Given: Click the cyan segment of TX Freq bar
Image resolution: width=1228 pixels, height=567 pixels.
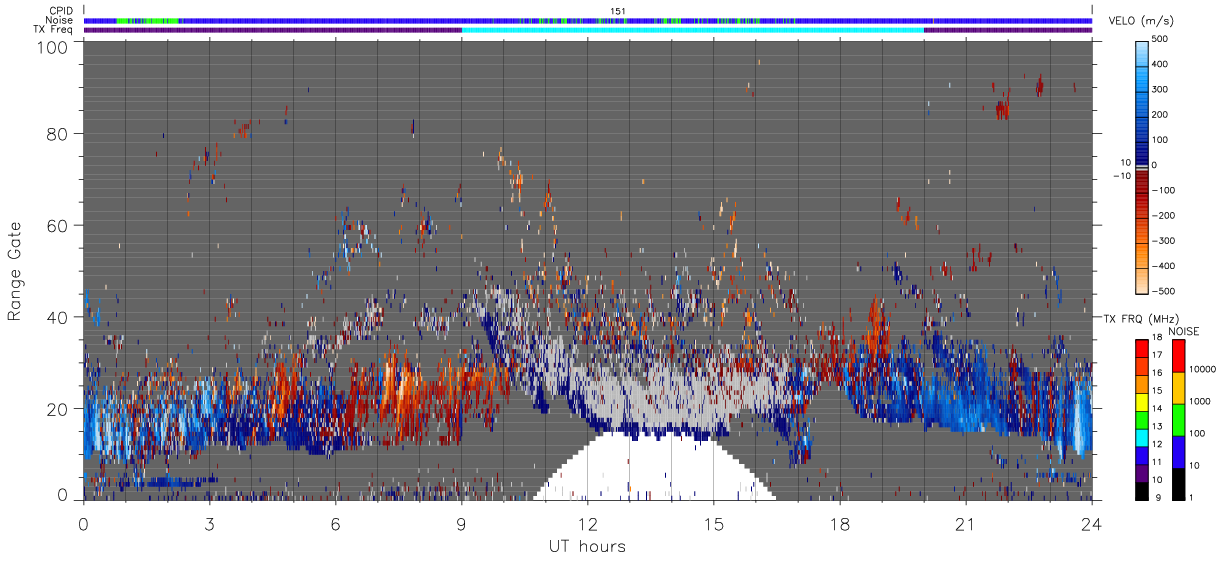Looking at the screenshot, I should 693,30.
